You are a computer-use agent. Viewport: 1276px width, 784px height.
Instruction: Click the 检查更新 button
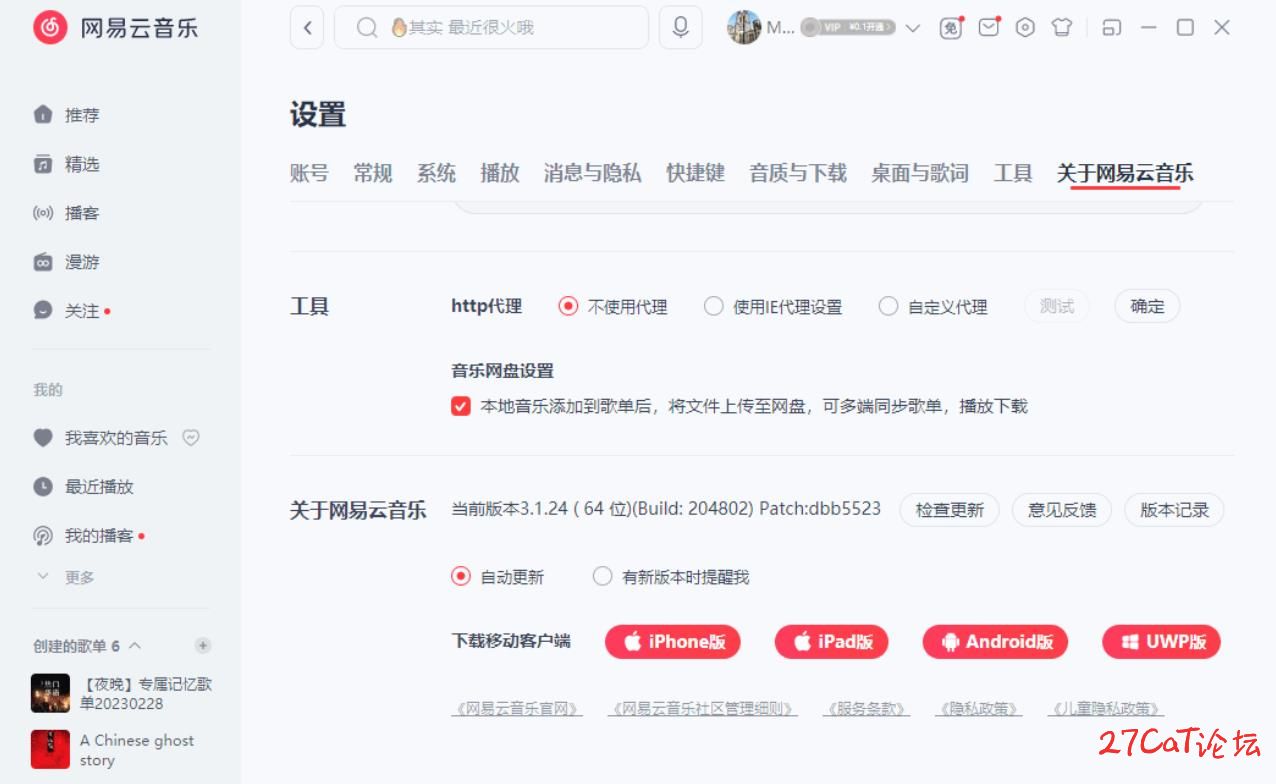point(950,510)
